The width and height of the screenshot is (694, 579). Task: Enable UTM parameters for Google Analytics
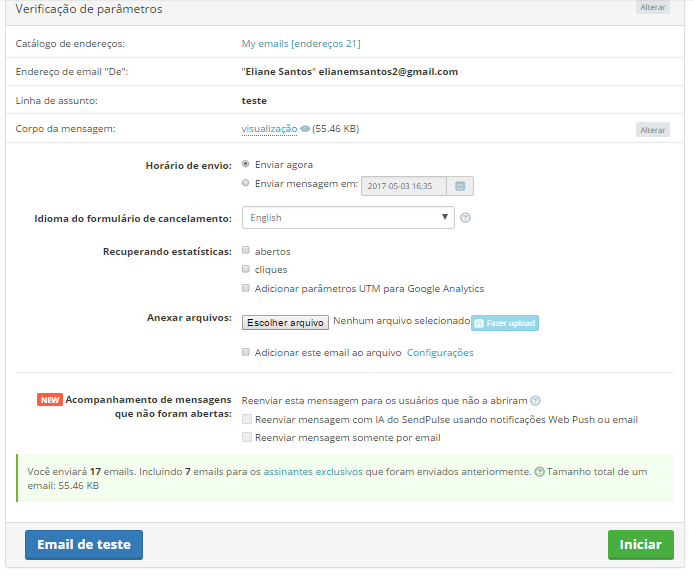tap(246, 288)
